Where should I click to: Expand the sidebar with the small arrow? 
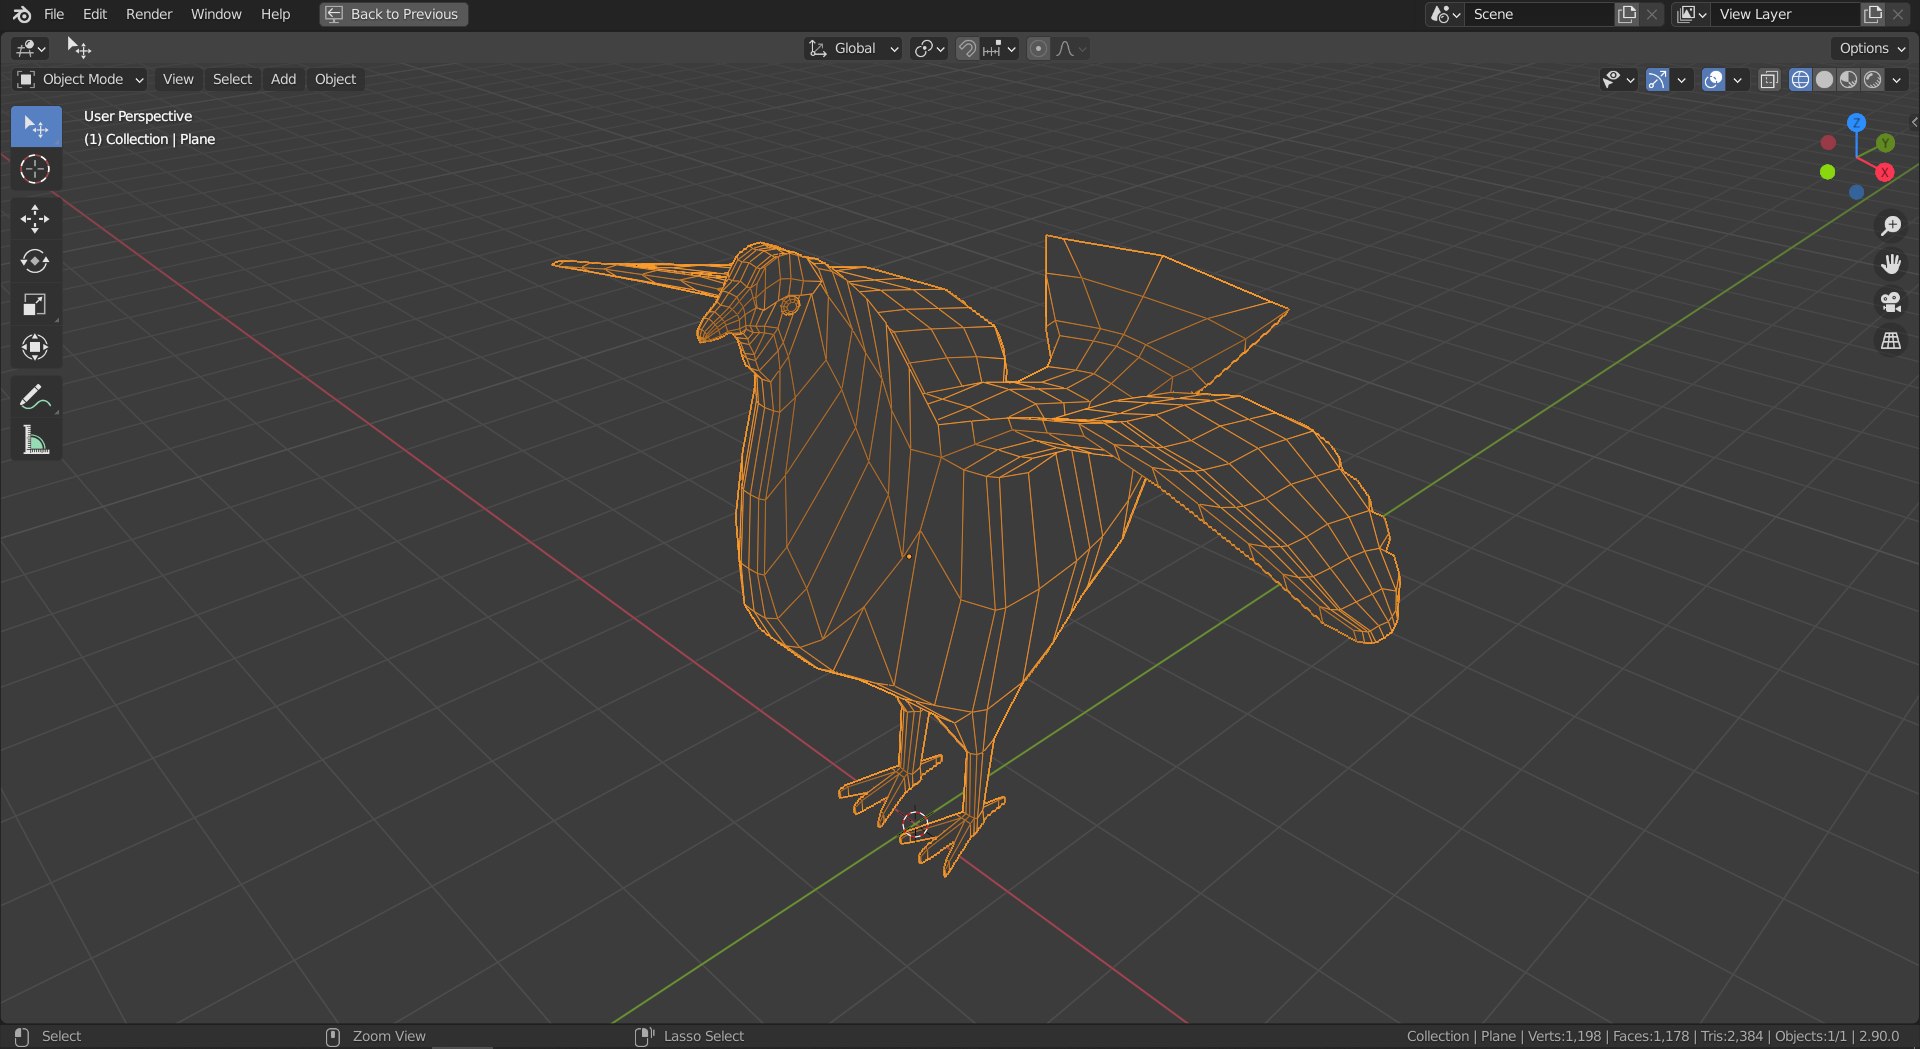[x=1913, y=122]
